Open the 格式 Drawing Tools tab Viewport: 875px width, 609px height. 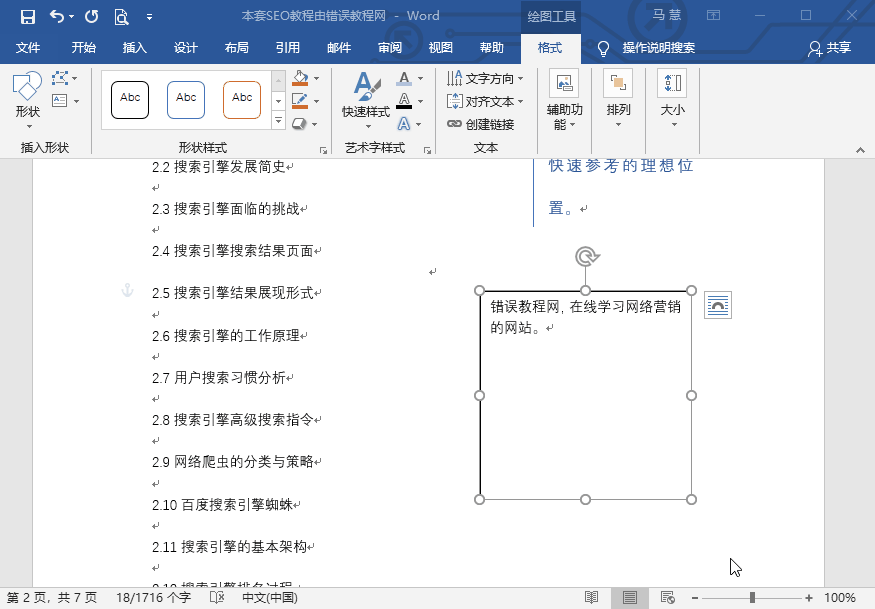point(552,47)
